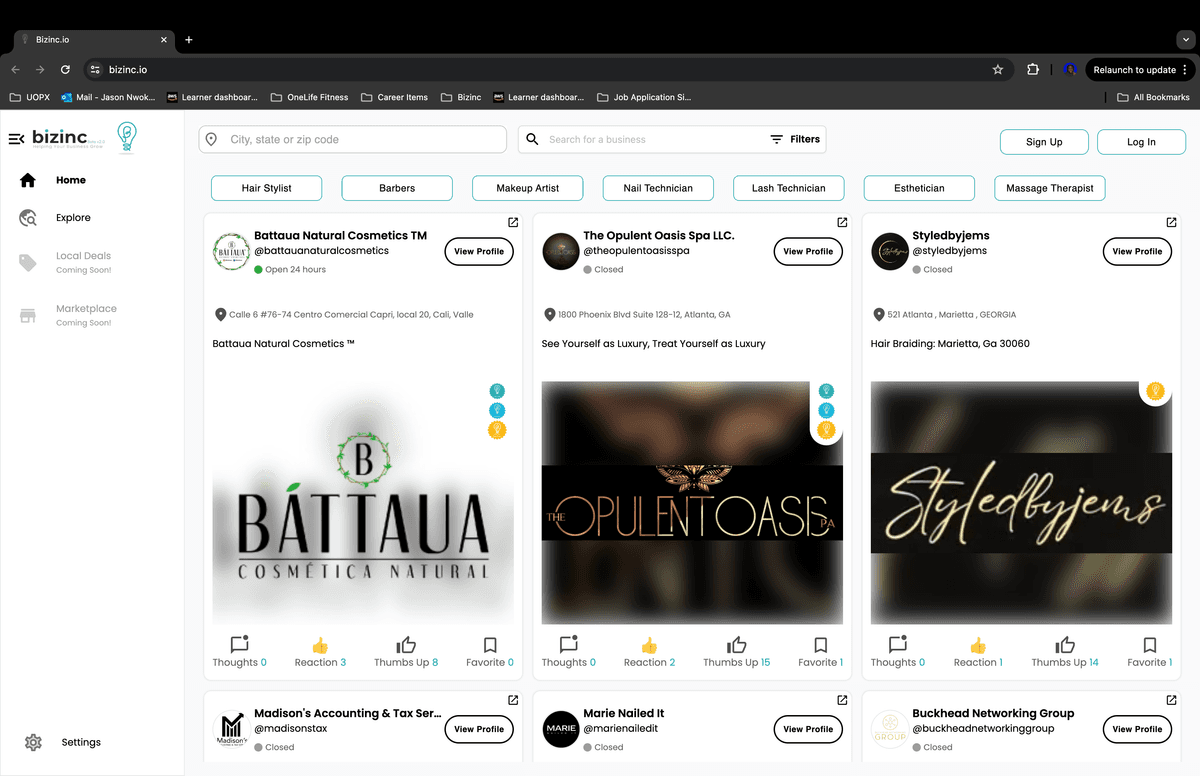View Profile of Buckhead Networking Group
The height and width of the screenshot is (776, 1200).
[1137, 730]
